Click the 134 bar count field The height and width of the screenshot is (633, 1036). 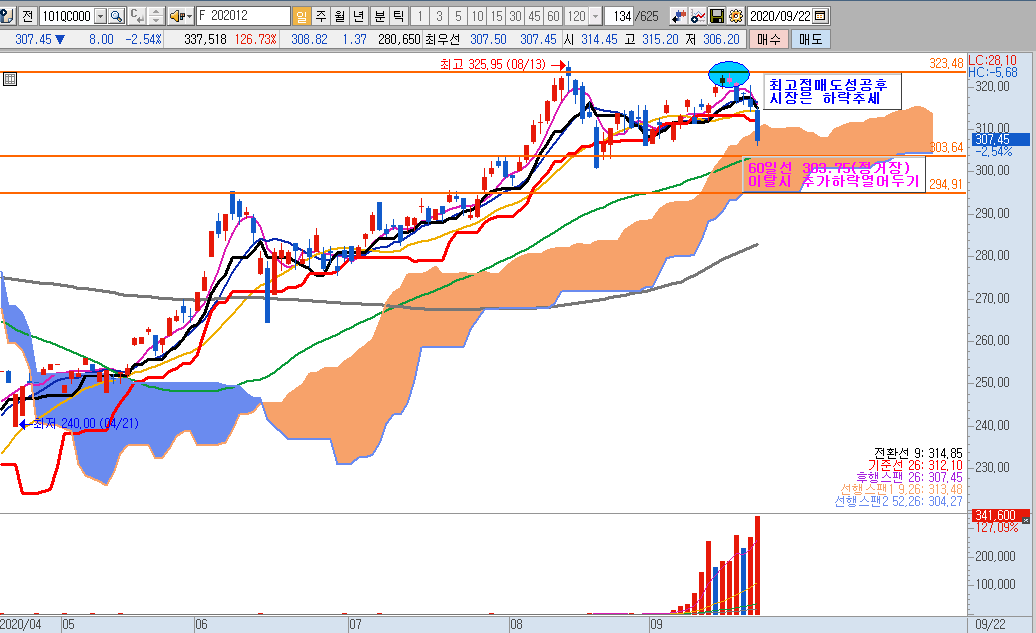pos(621,16)
